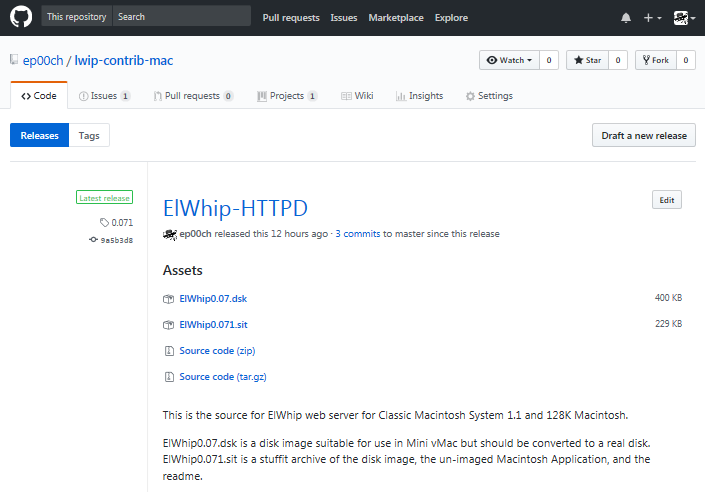Open the GitHub home logo

(x=21, y=17)
